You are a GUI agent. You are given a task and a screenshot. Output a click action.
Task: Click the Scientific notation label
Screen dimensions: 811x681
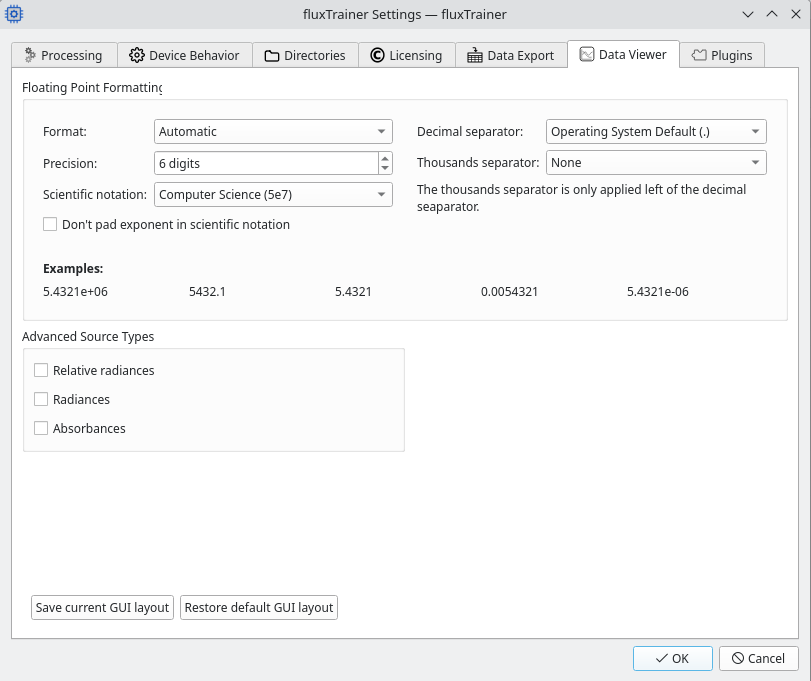(x=95, y=194)
